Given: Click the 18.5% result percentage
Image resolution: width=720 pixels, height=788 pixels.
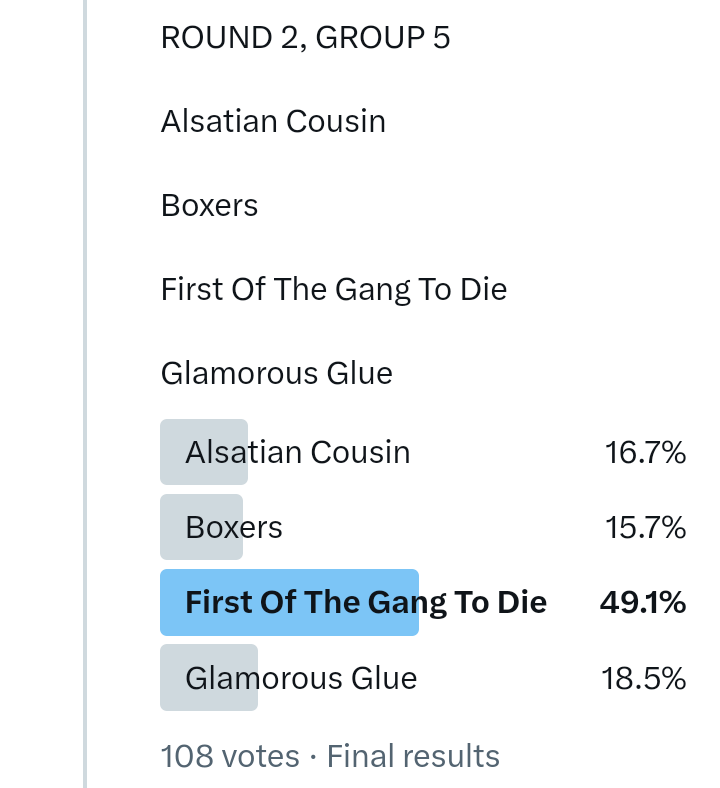Looking at the screenshot, I should (643, 679).
